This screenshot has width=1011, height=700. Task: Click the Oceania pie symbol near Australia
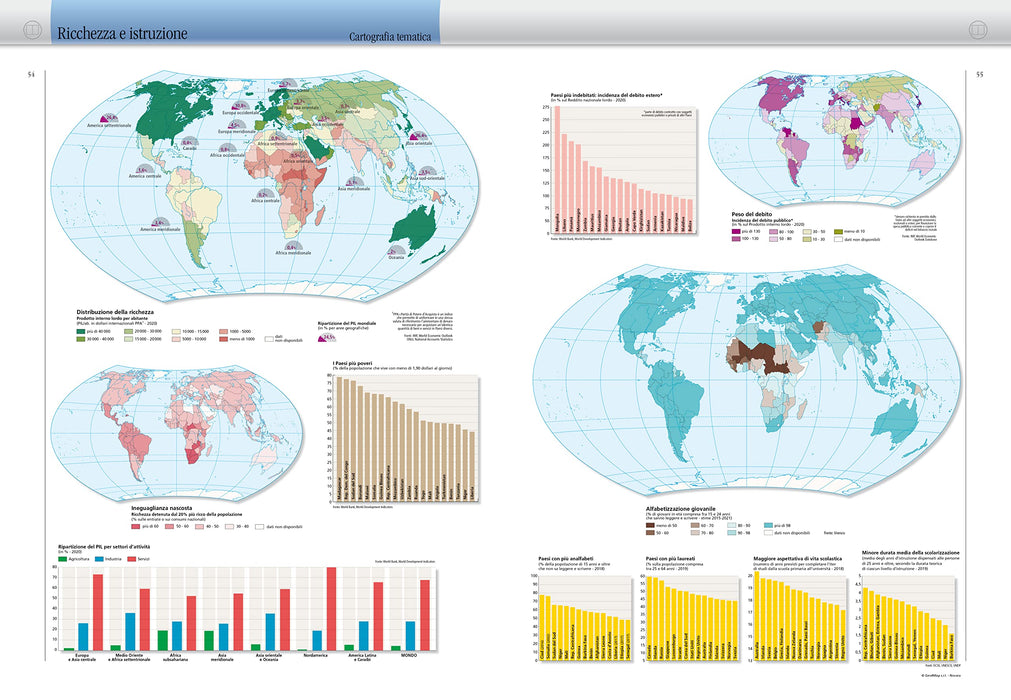(395, 251)
